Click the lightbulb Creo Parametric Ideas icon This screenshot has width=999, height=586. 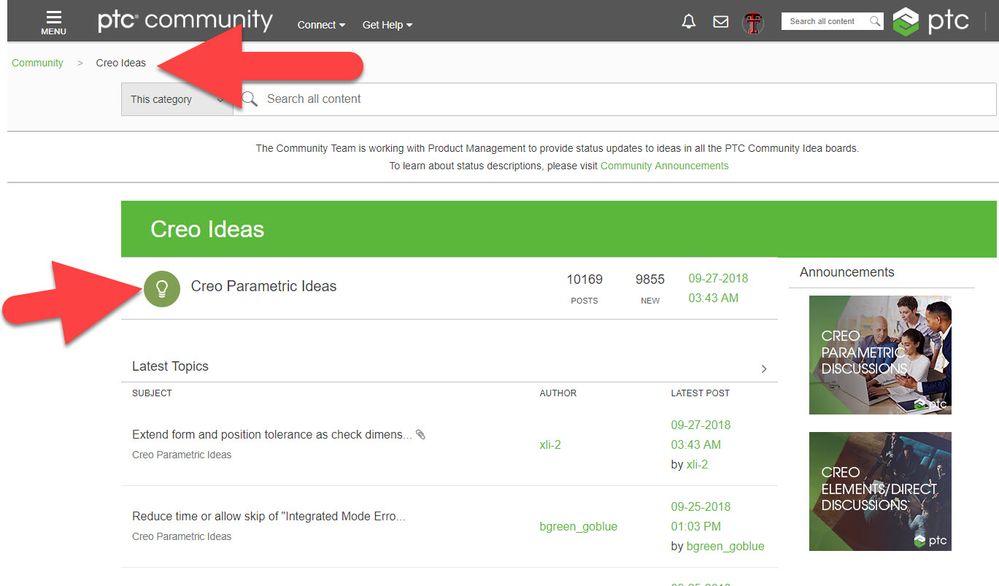click(x=162, y=289)
